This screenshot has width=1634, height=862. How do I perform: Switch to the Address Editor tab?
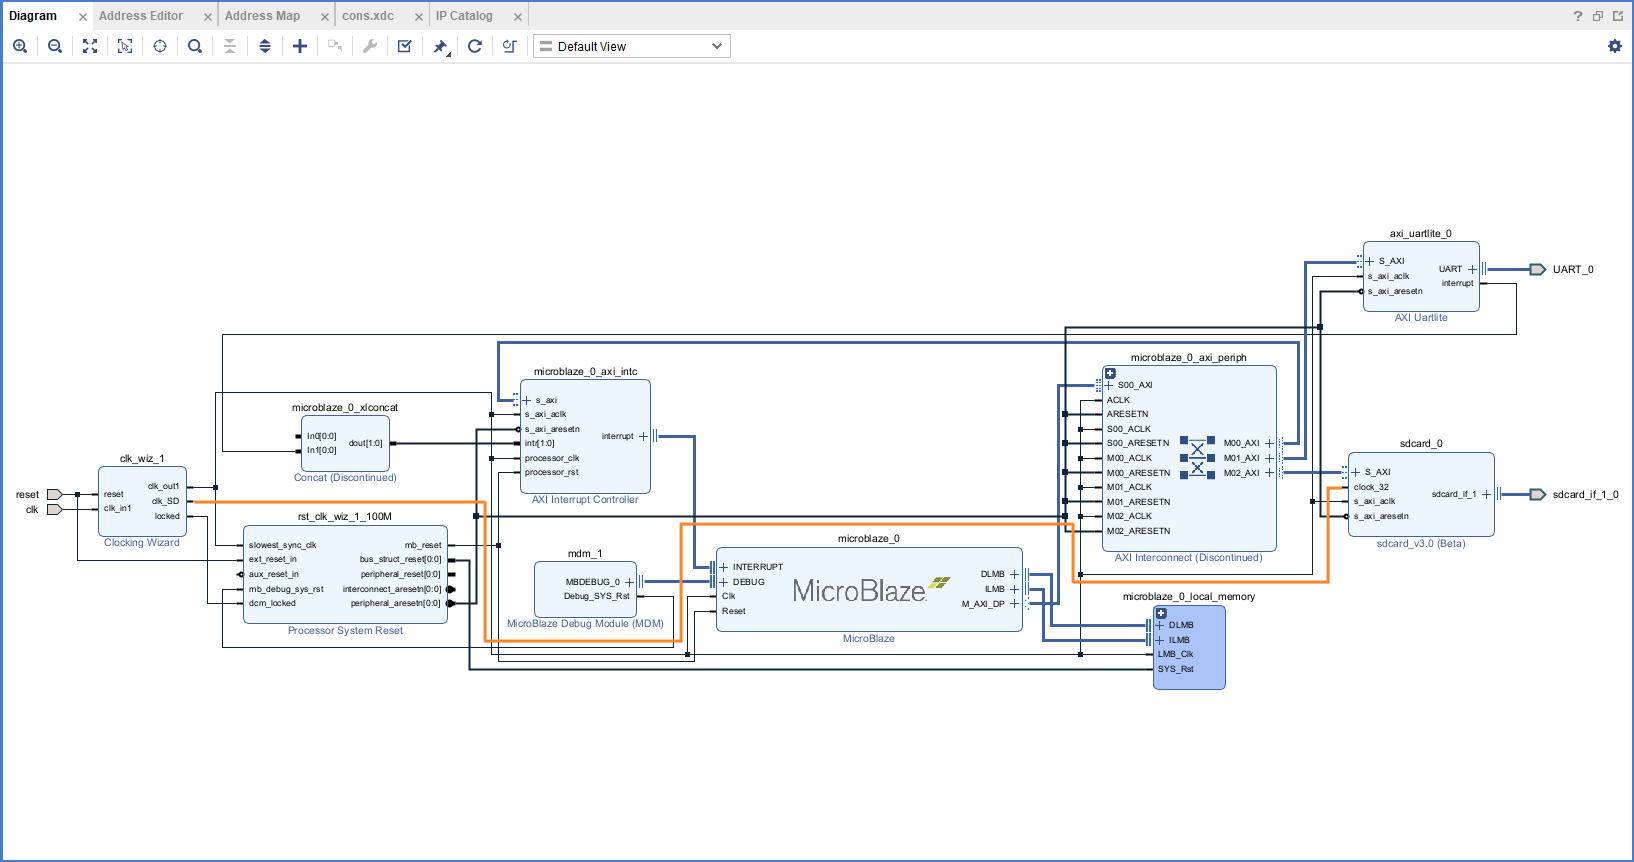141,16
